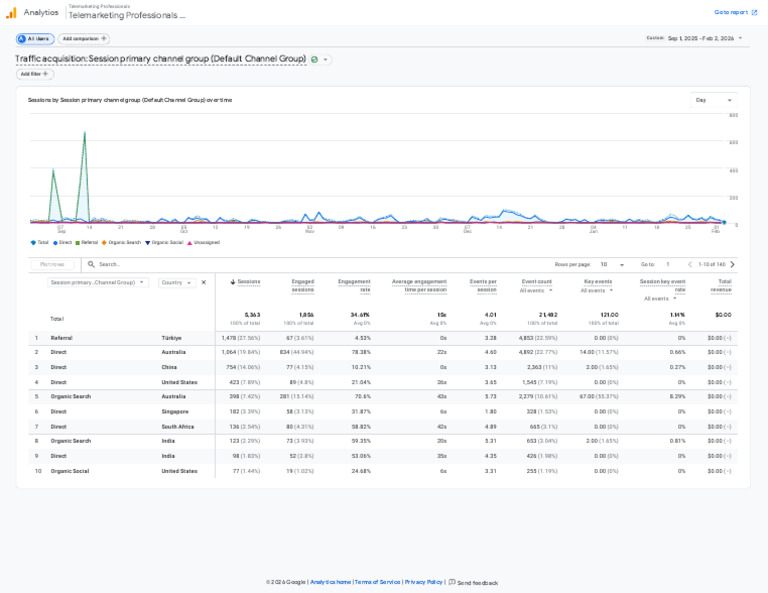The image size is (768, 593).
Task: Click the Direct United States row
Action: 383,382
